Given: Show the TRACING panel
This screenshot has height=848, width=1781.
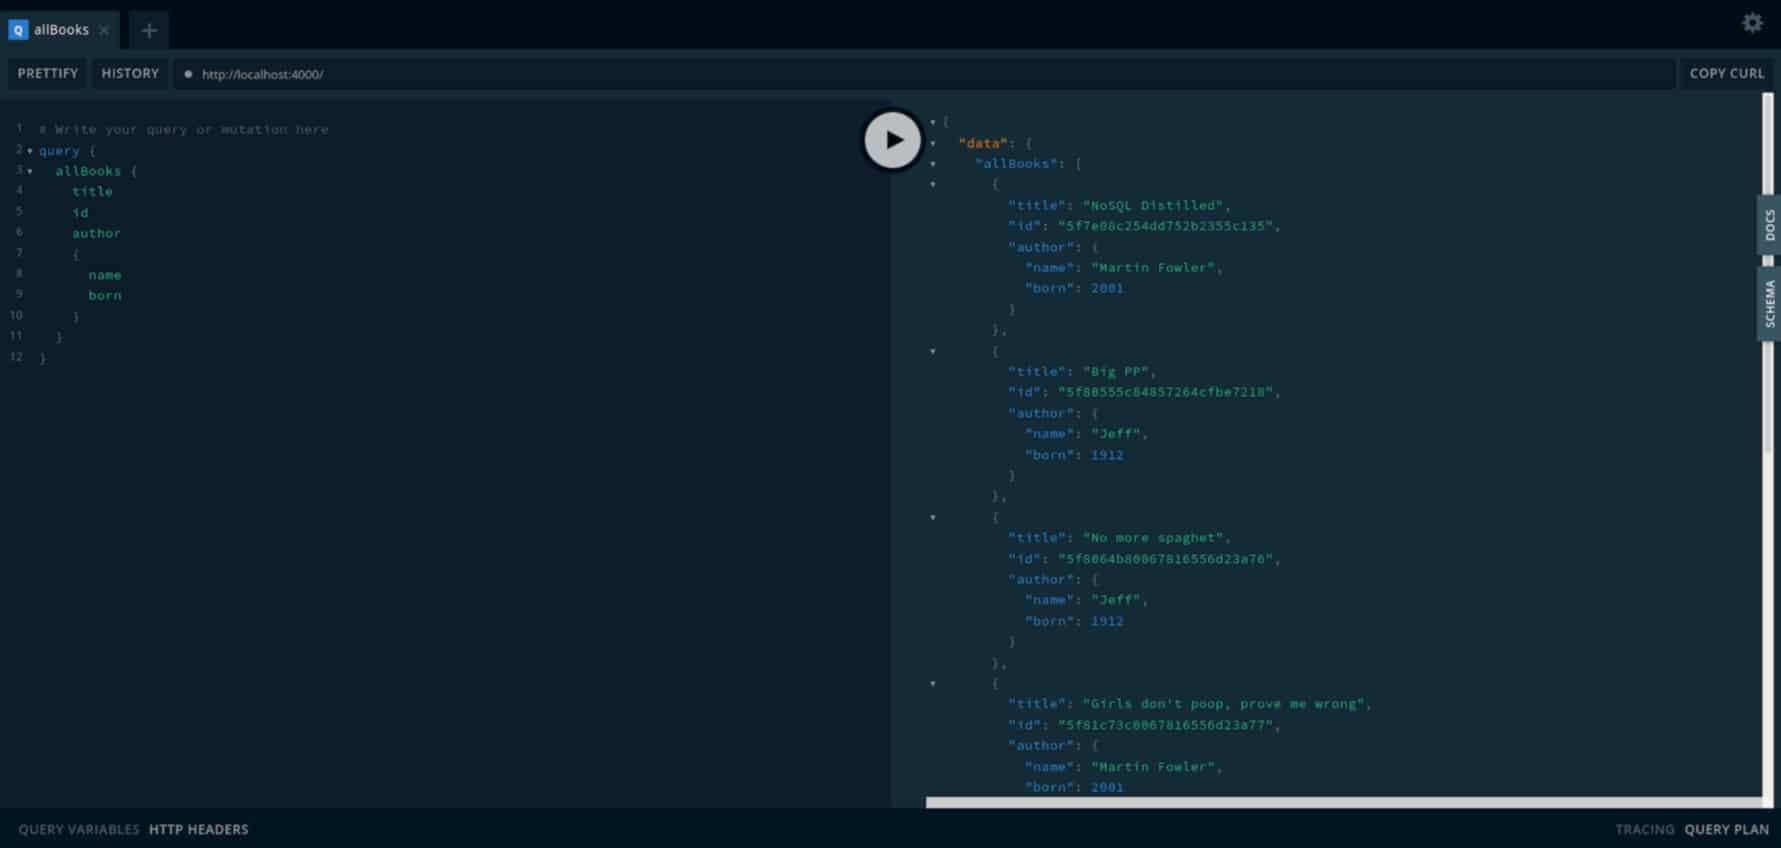Looking at the screenshot, I should point(1644,829).
